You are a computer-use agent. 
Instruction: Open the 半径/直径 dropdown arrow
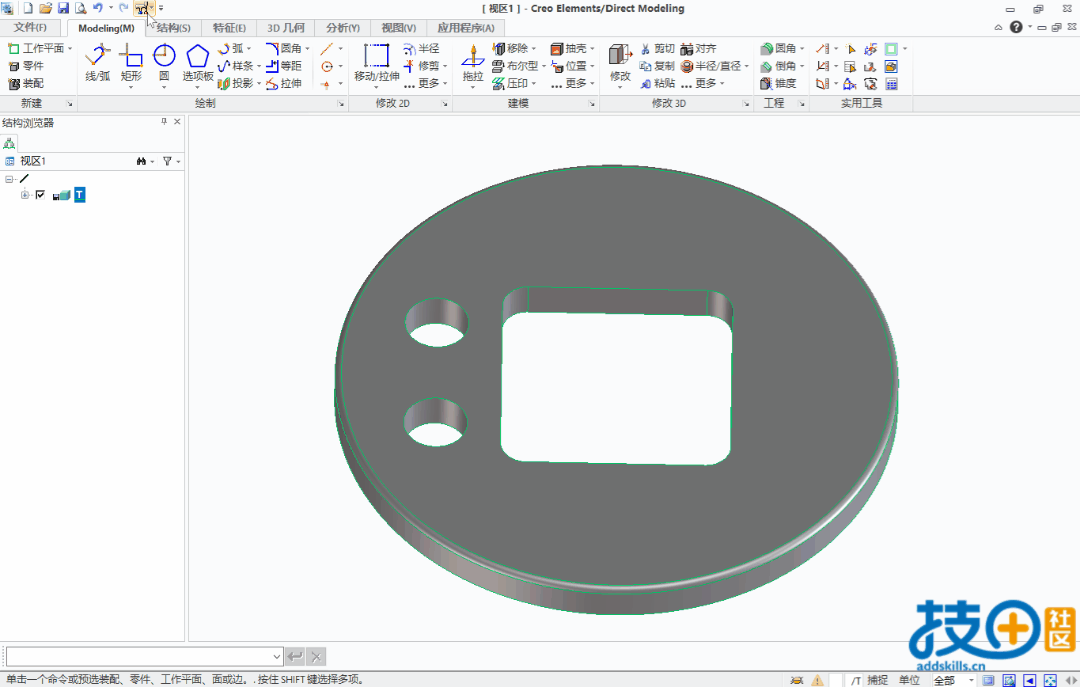pos(746,66)
